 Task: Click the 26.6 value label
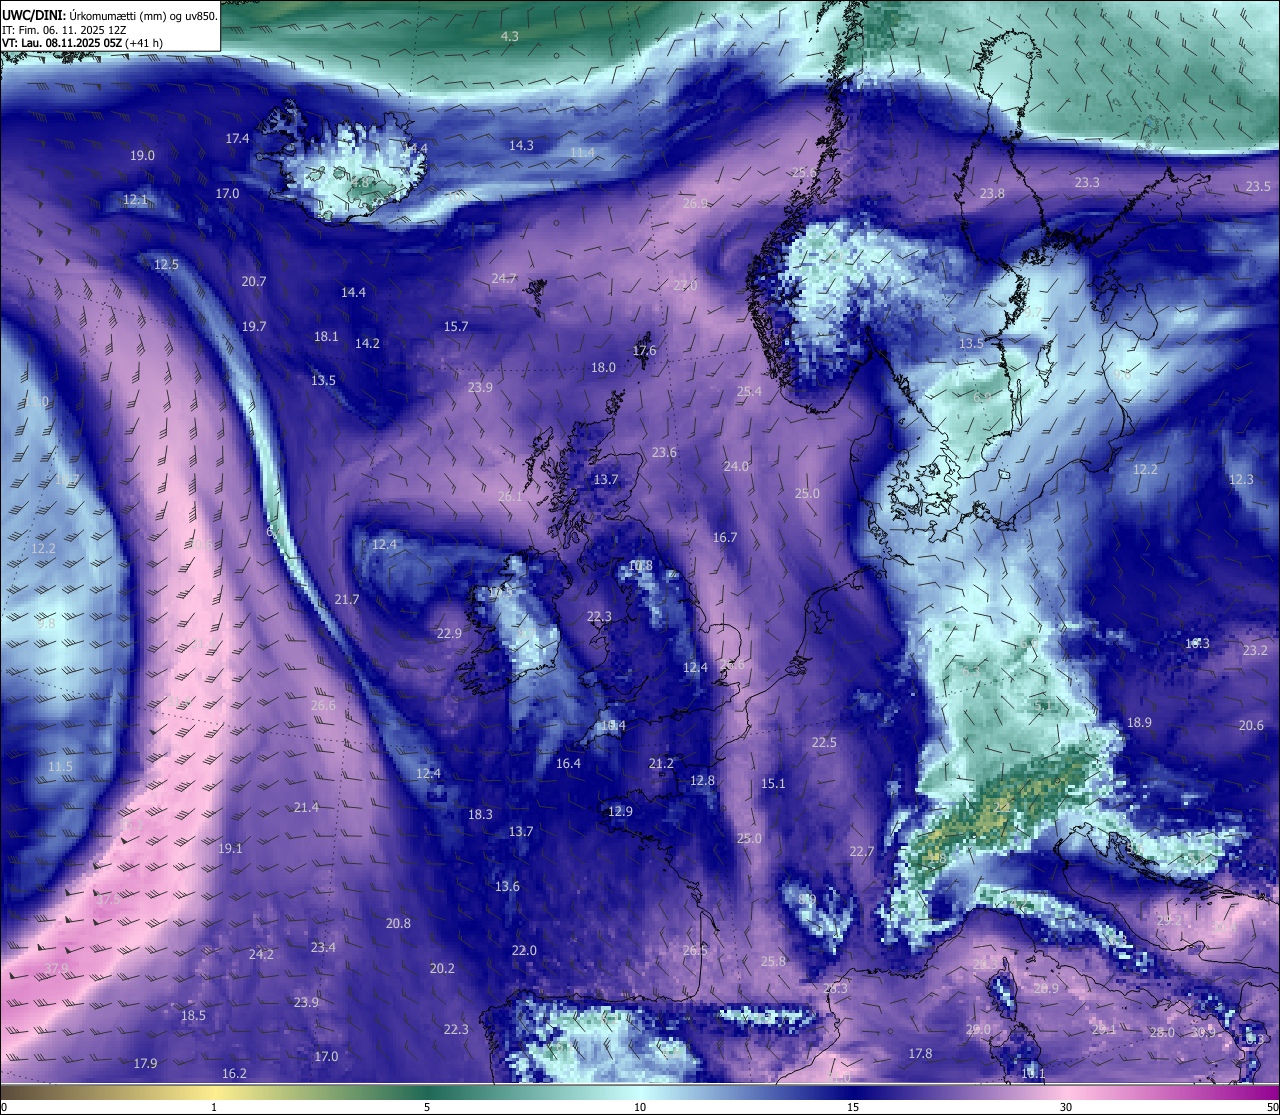pos(323,706)
